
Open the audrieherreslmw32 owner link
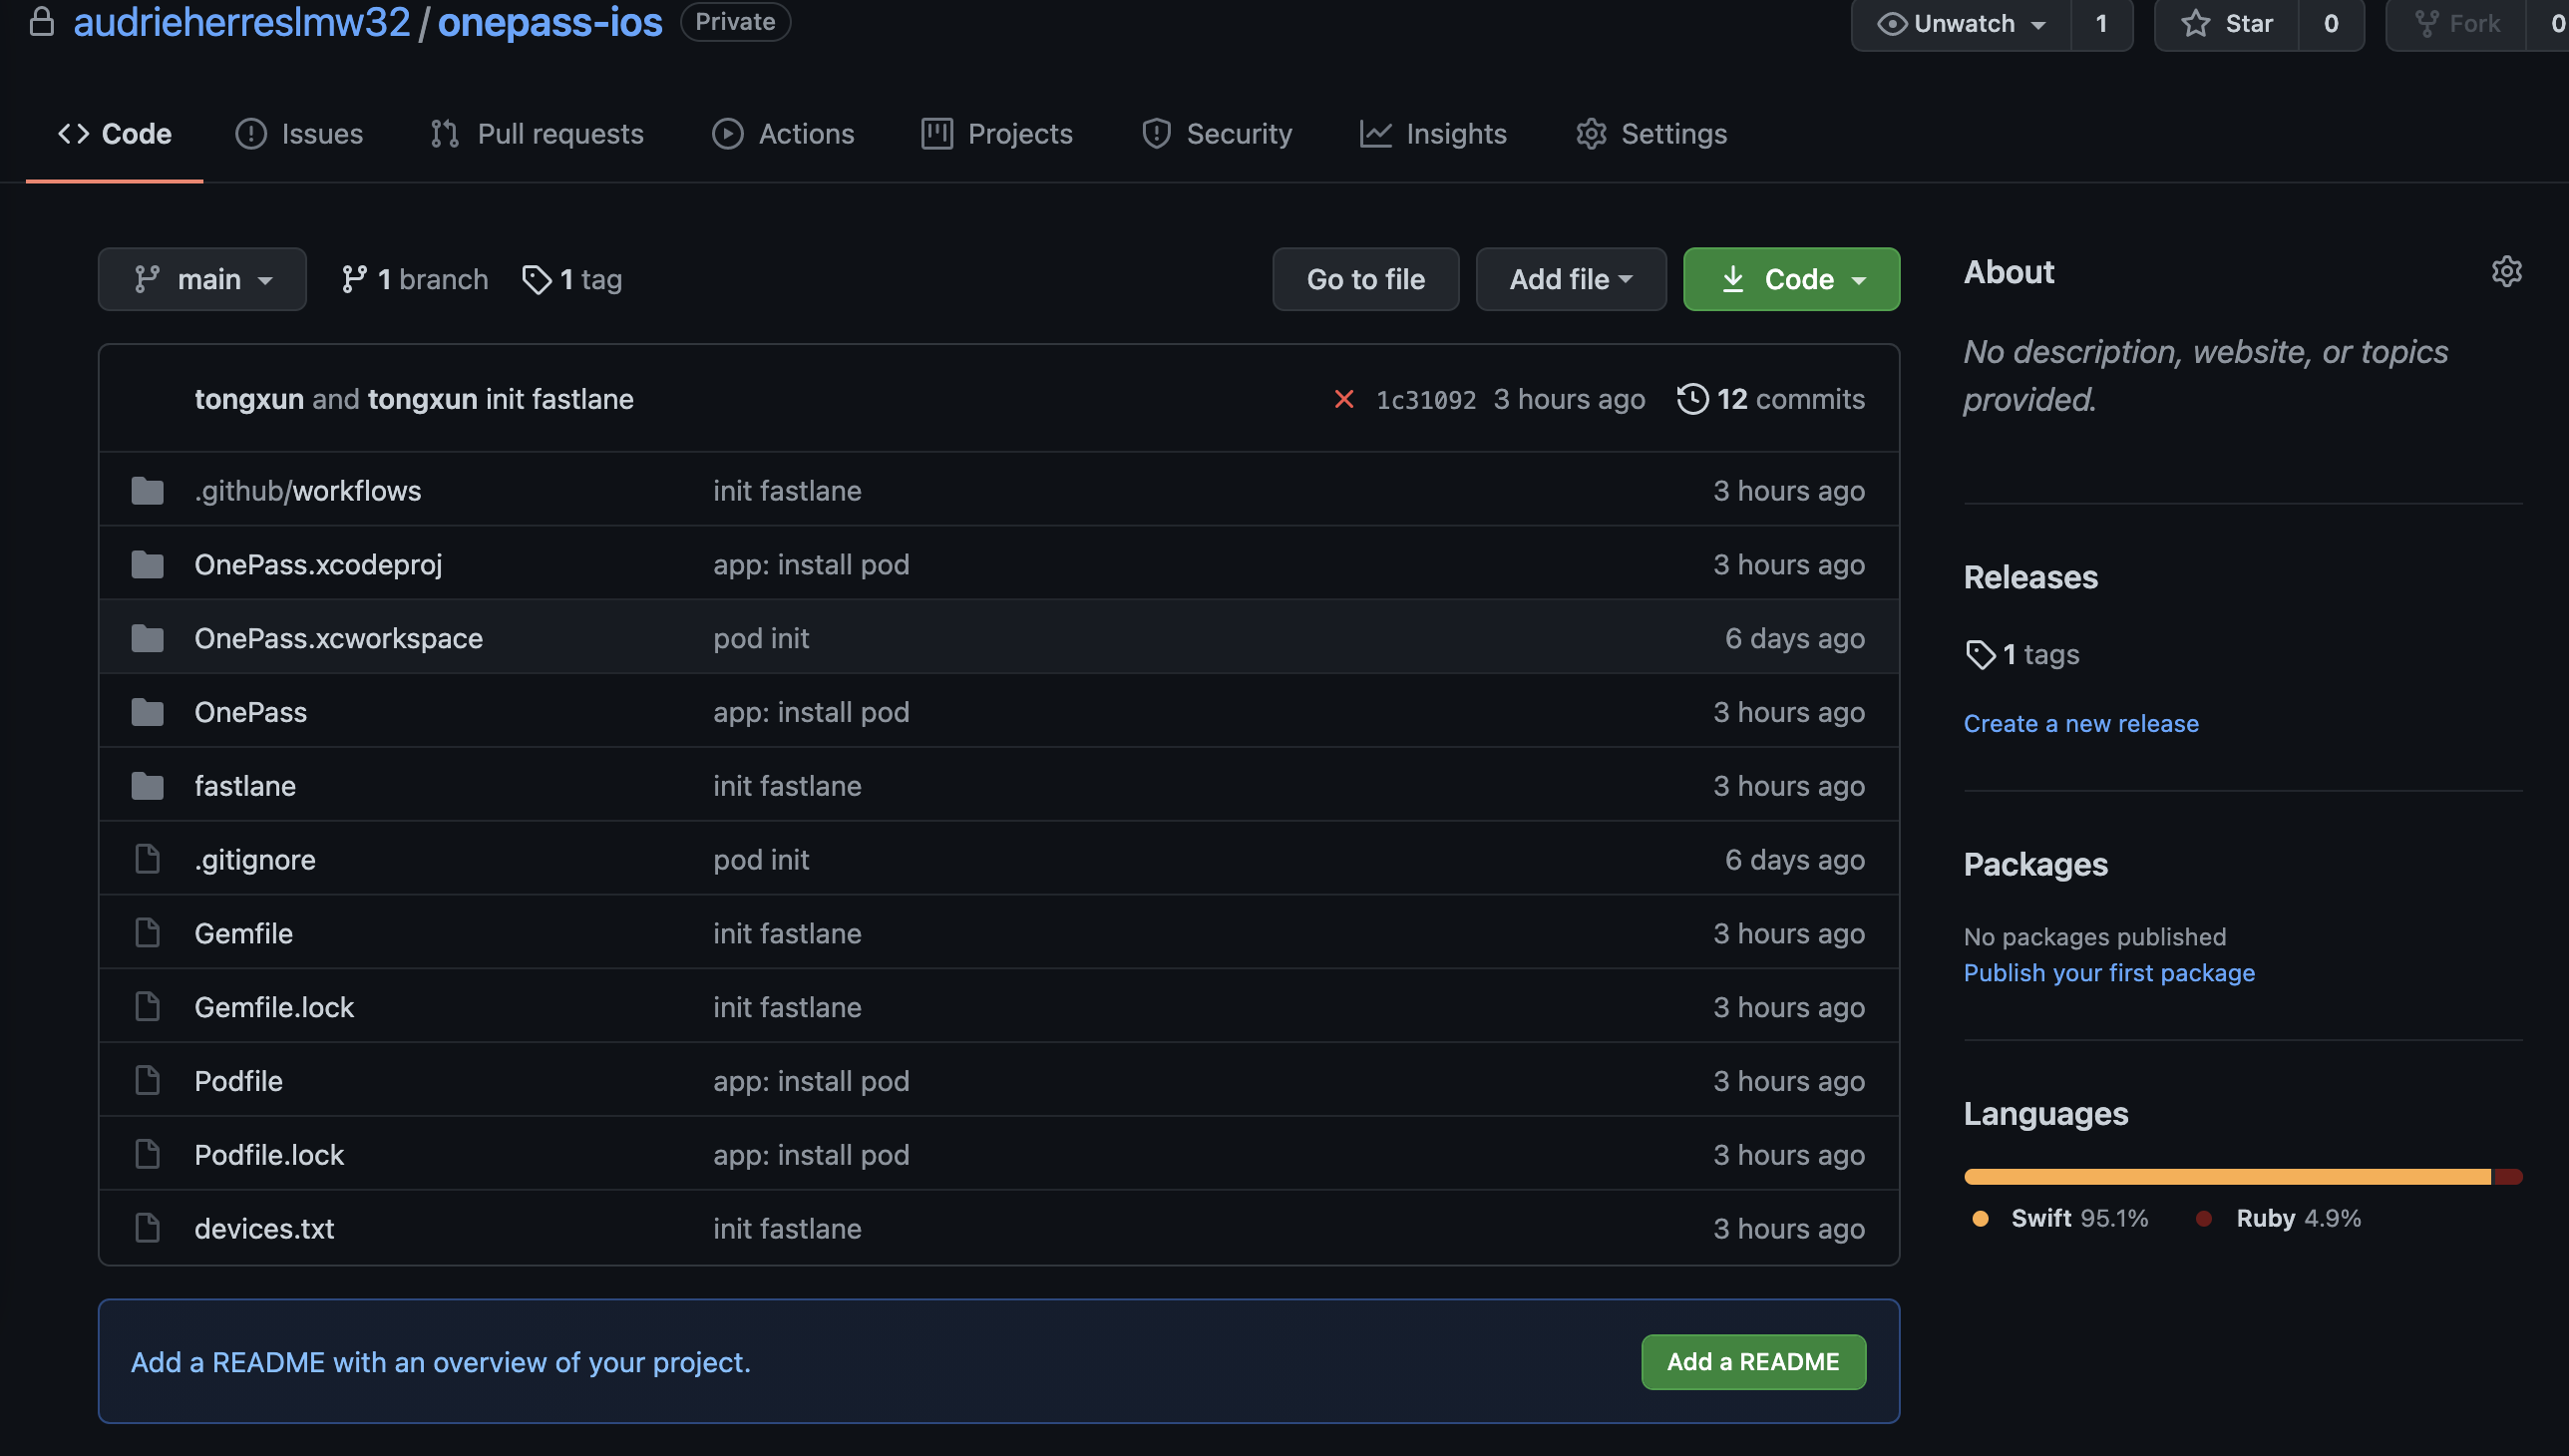tap(242, 22)
